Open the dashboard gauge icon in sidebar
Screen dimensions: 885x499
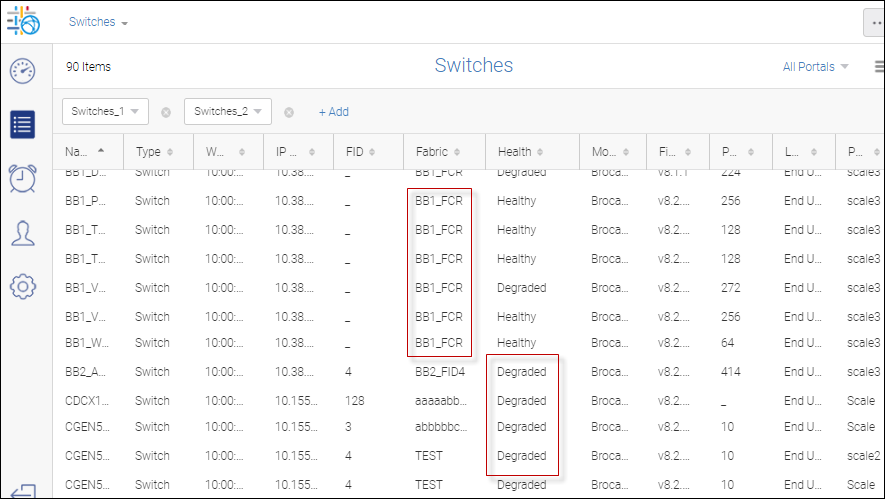click(x=23, y=71)
